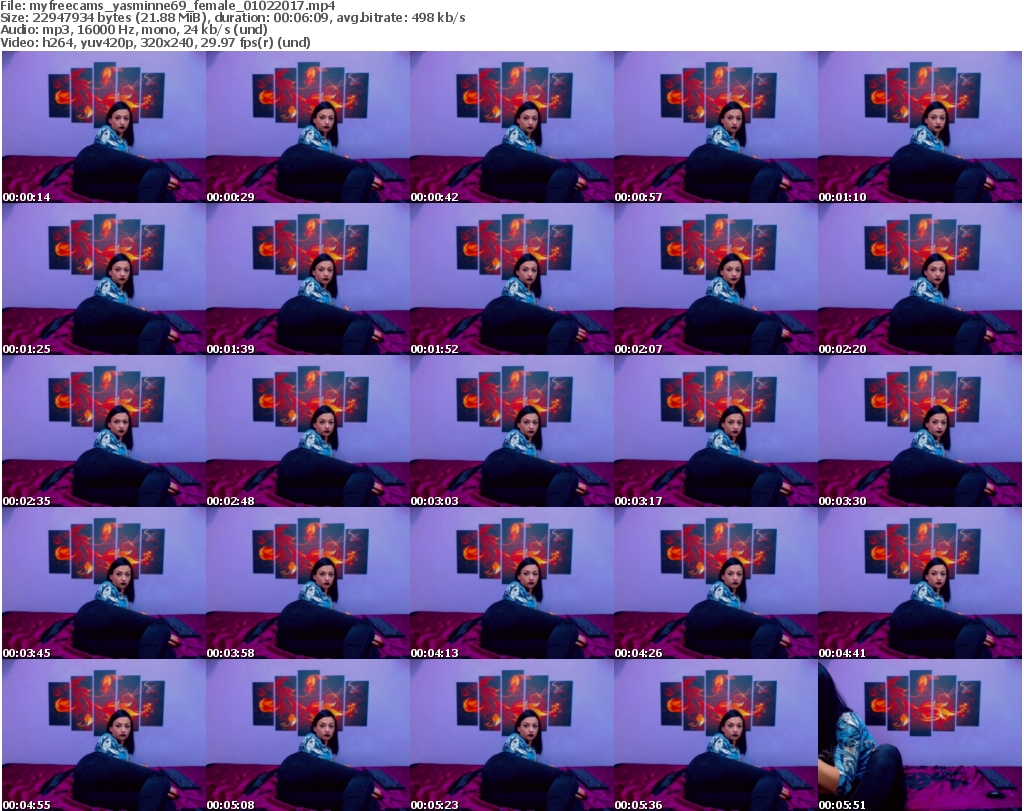Select the thumbnail frame stamped 00:04:41
The height and width of the screenshot is (811, 1024).
tap(920, 583)
